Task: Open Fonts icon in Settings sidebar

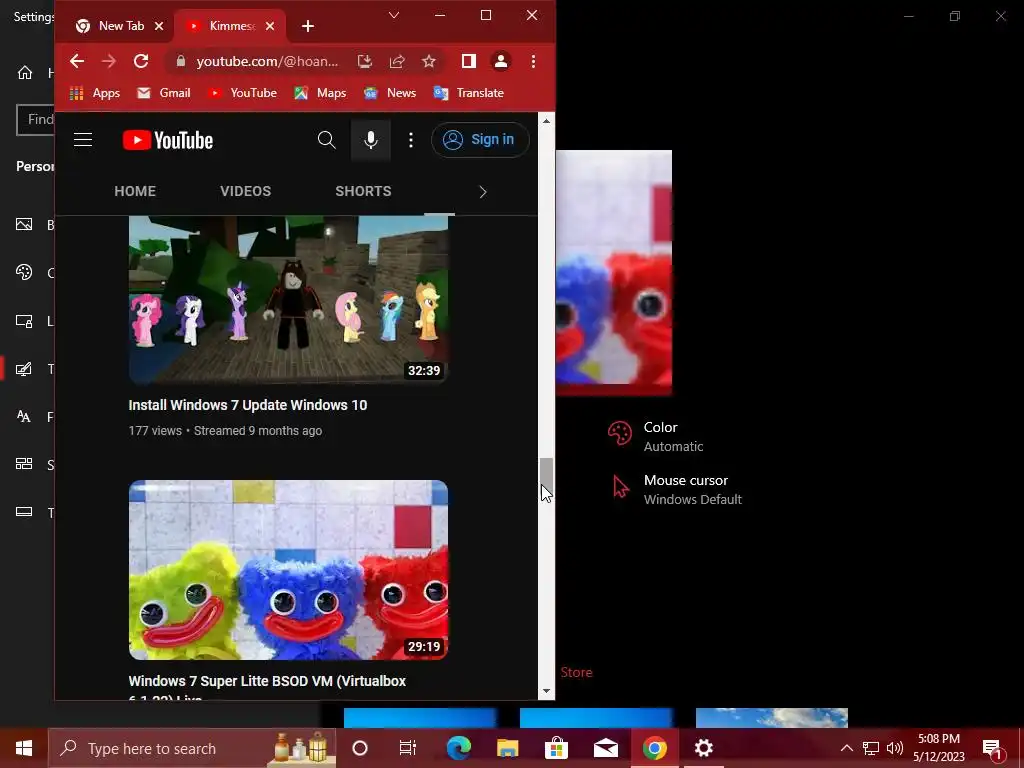Action: point(24,417)
